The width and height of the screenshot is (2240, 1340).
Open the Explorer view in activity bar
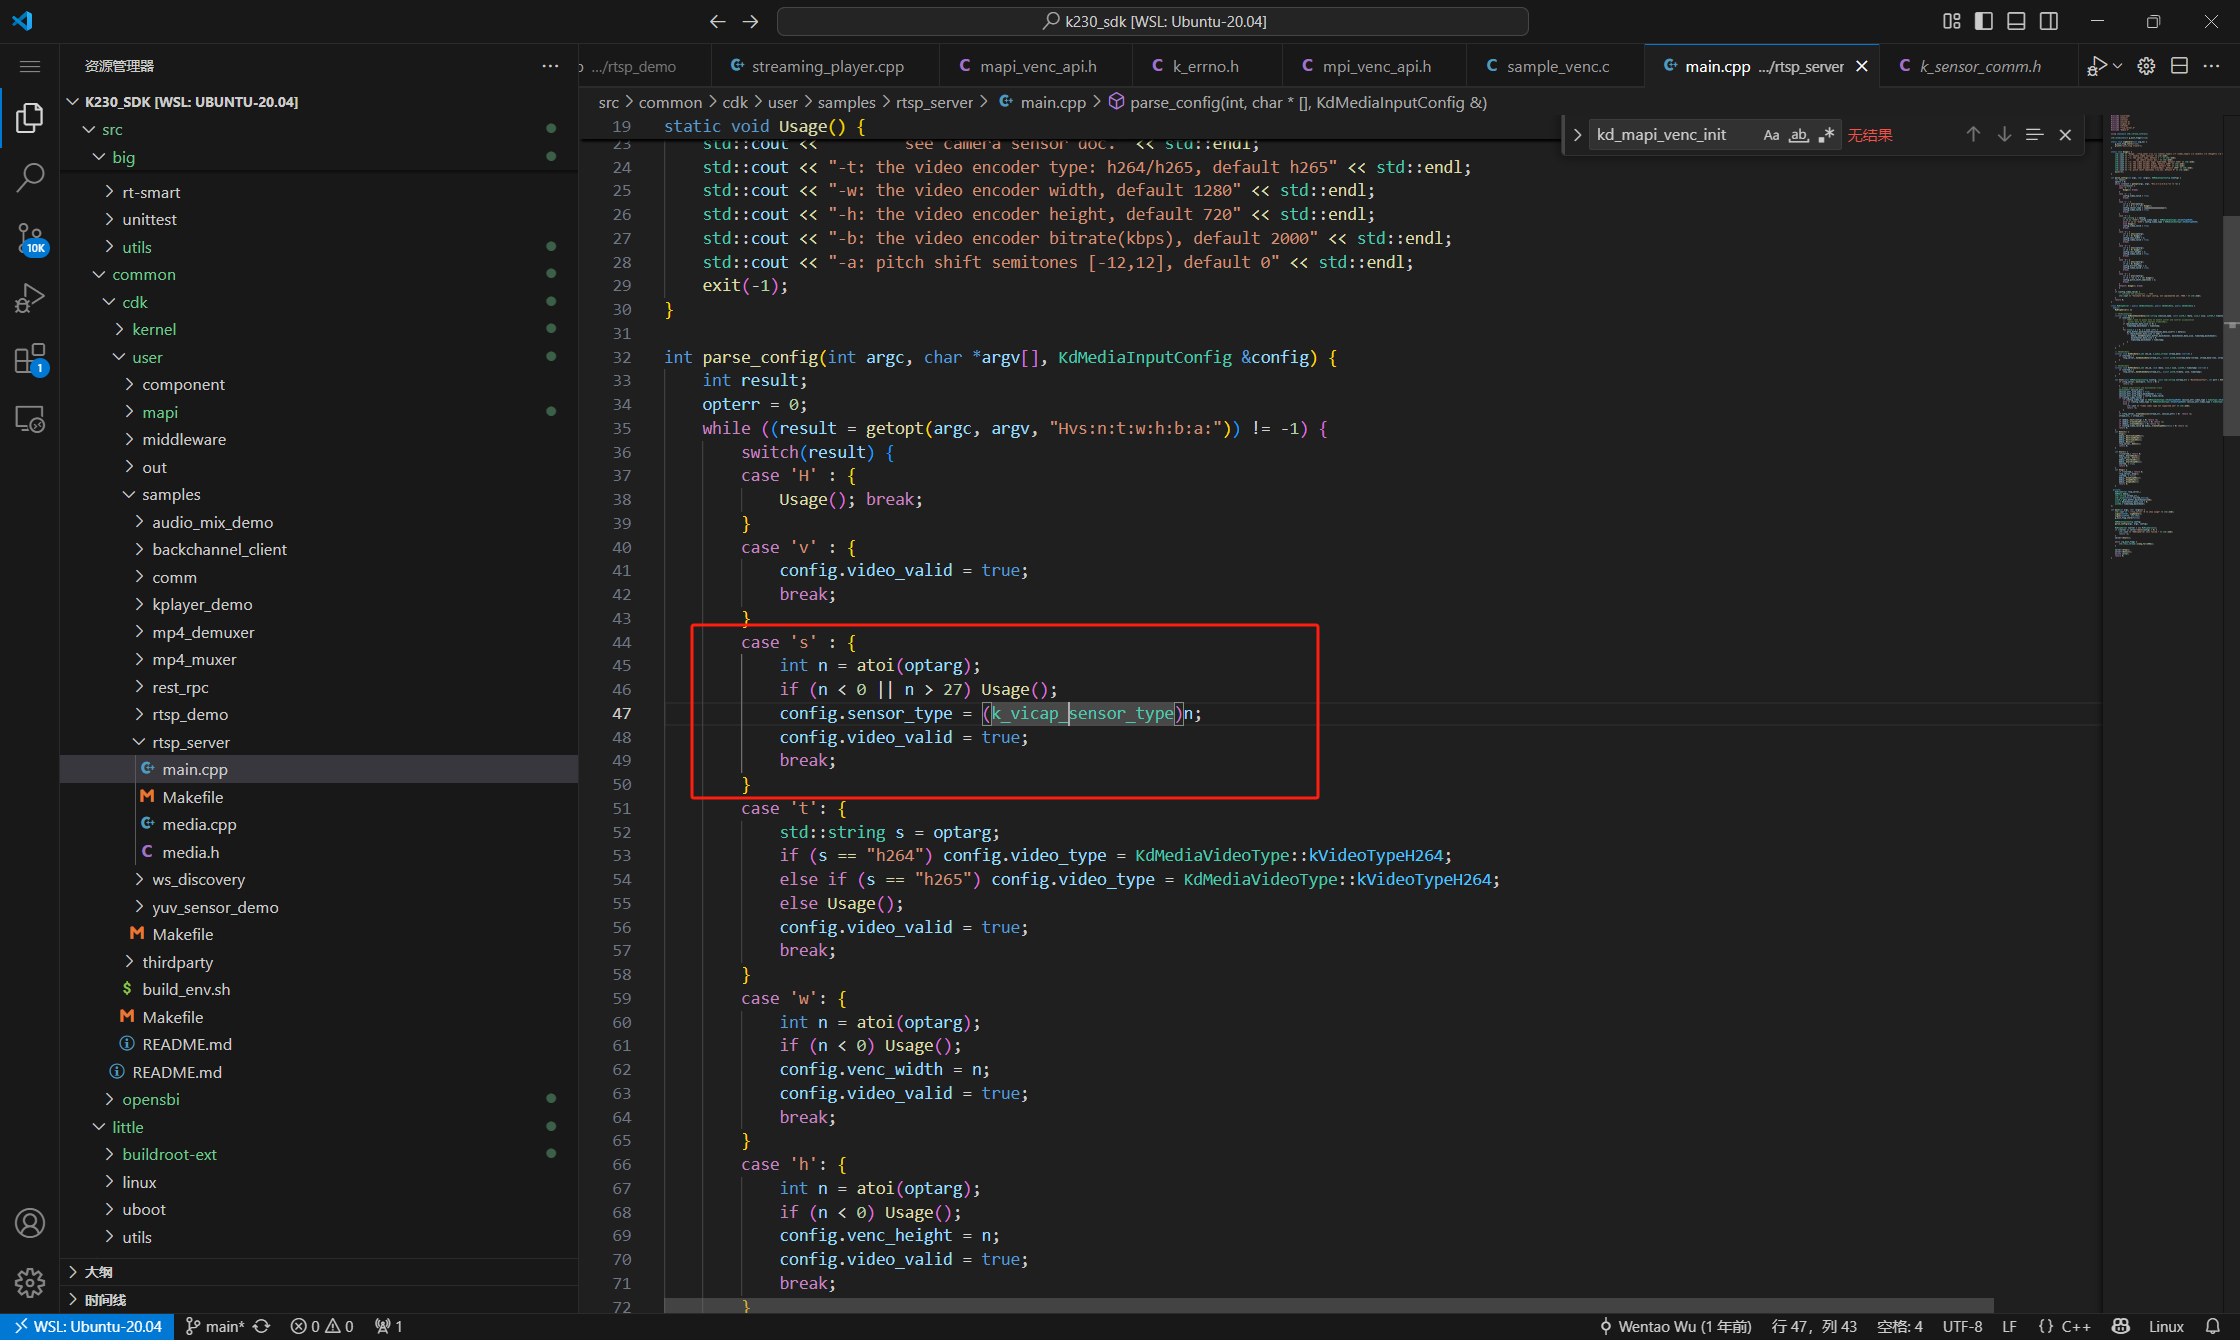click(x=30, y=117)
